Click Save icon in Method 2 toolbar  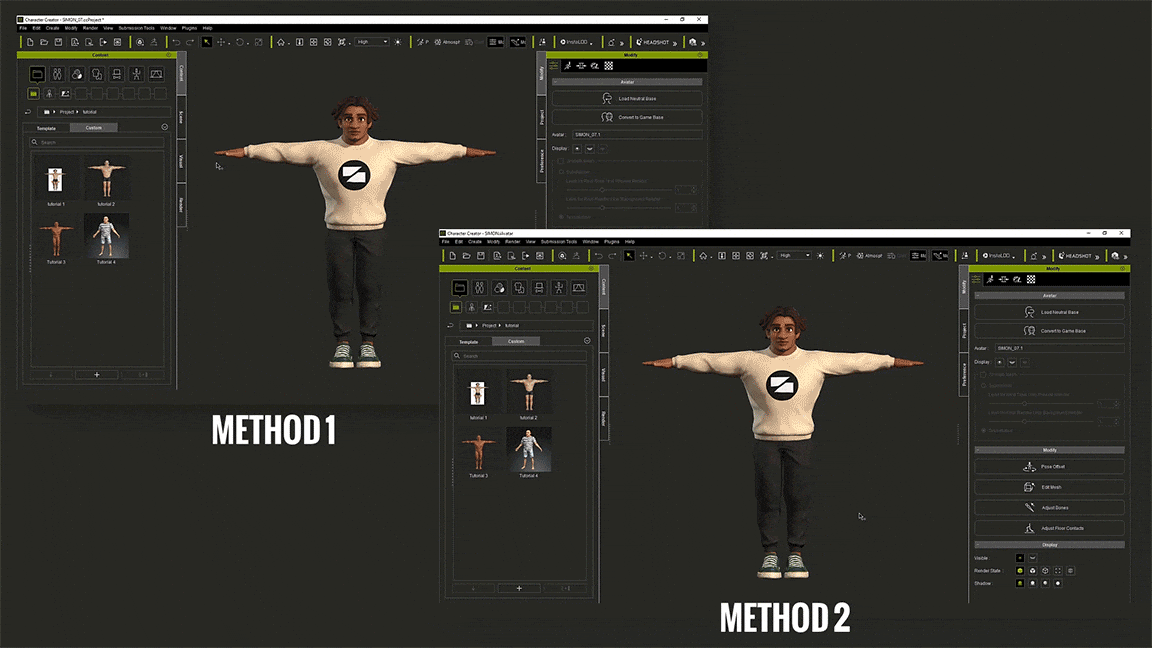[481, 256]
